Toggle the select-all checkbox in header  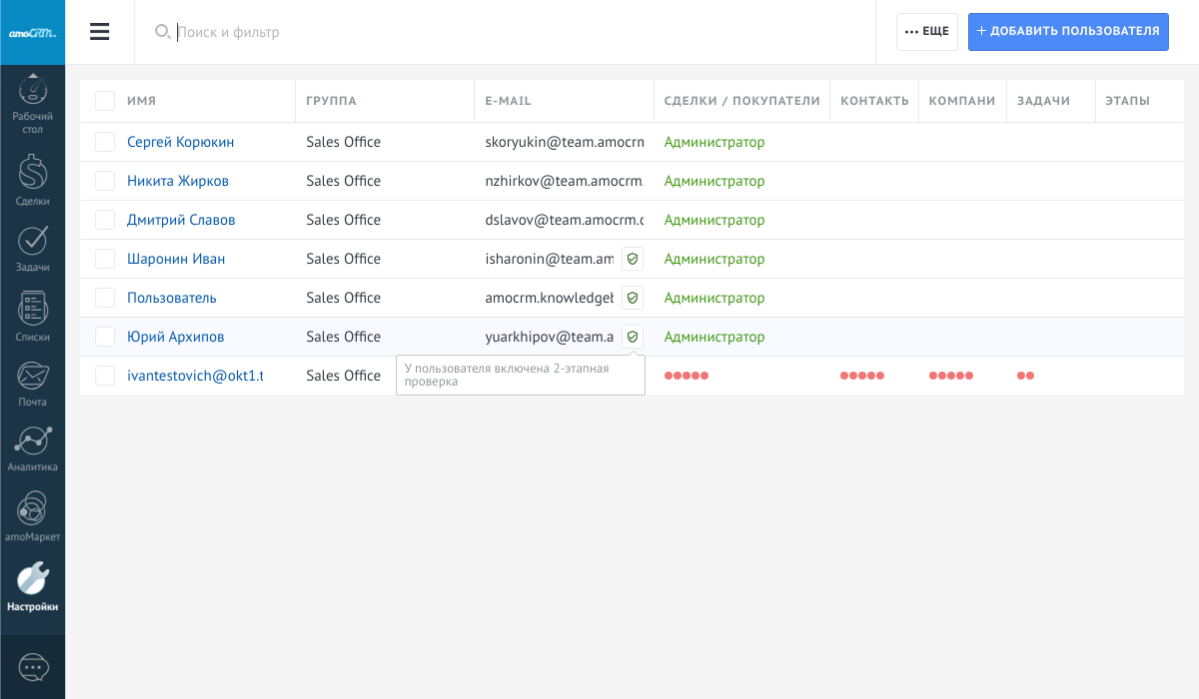(105, 101)
